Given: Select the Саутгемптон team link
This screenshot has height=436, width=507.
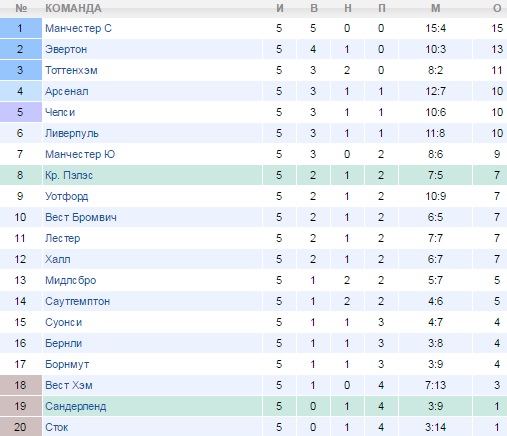Looking at the screenshot, I should tap(78, 301).
